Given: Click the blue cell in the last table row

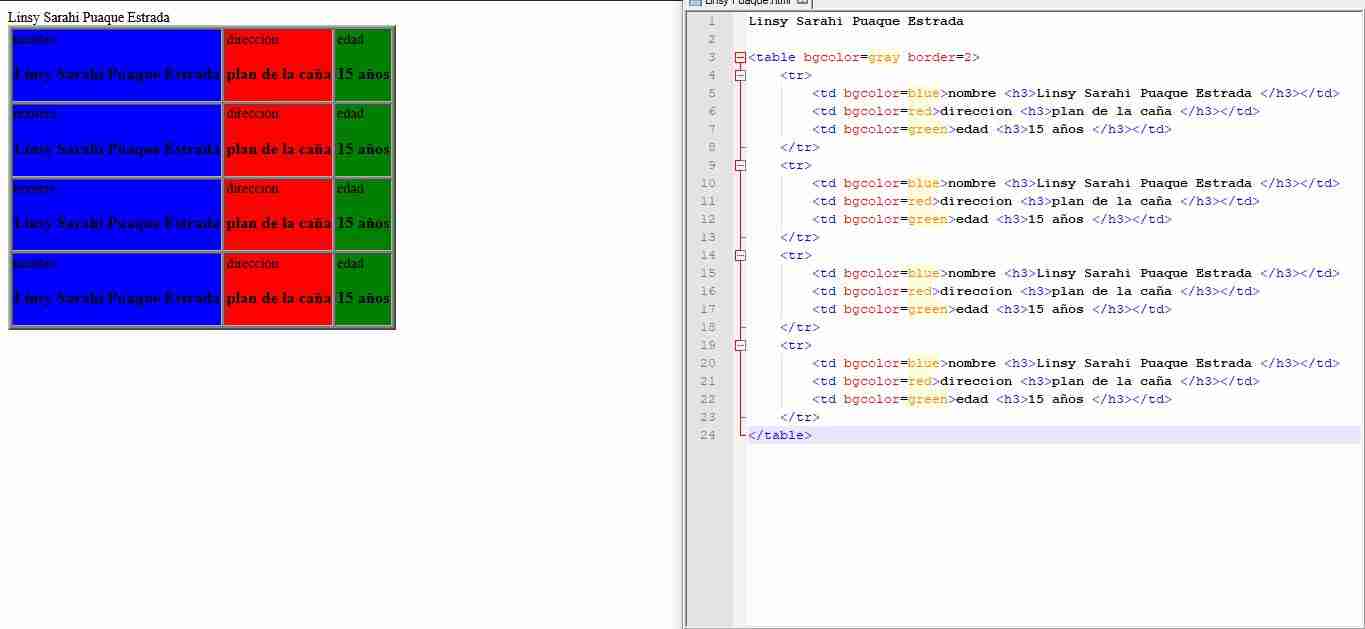Looking at the screenshot, I should pos(116,289).
